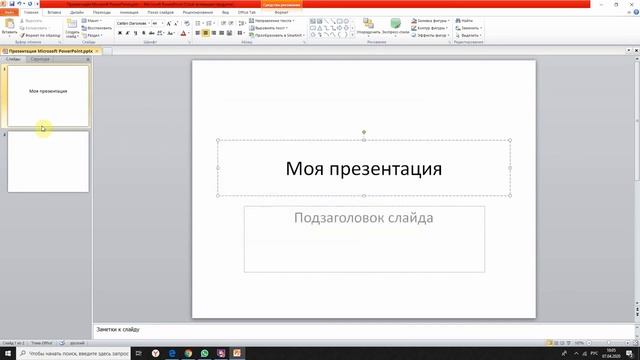Switch to the Insert (Вставка) tab
This screenshot has height=360, width=640.
pos(54,13)
